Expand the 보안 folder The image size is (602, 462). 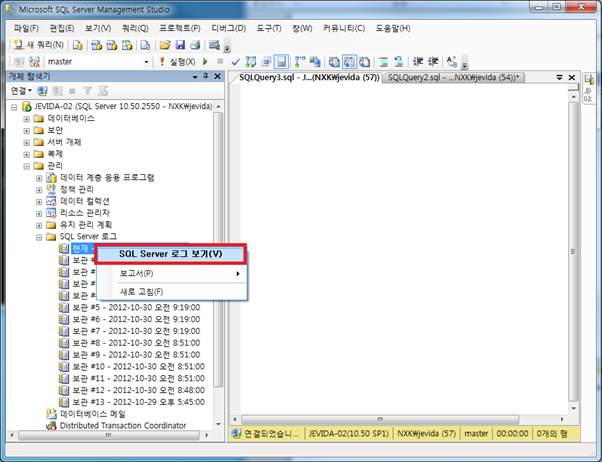coord(26,131)
